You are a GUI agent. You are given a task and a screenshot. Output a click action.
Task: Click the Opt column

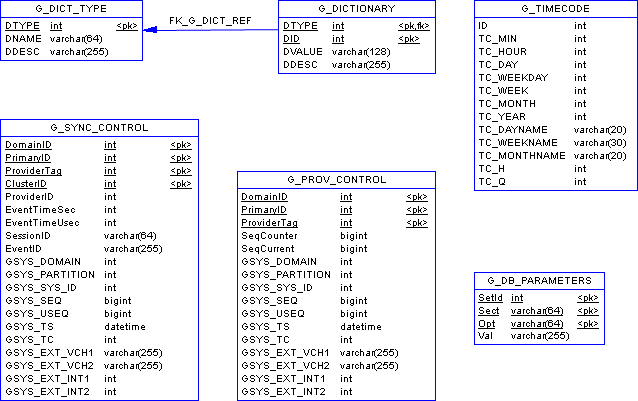click(487, 324)
